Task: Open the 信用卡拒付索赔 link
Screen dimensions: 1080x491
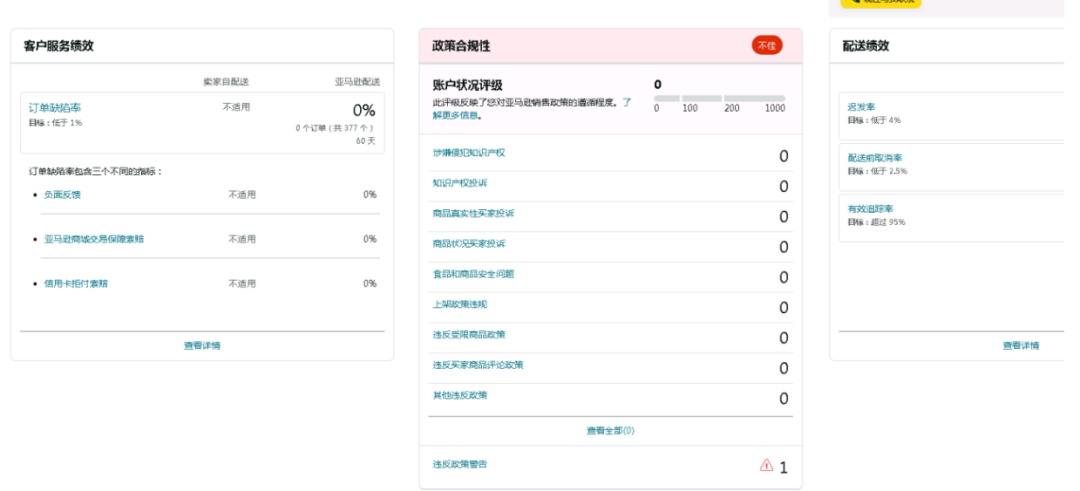Action: (x=76, y=283)
